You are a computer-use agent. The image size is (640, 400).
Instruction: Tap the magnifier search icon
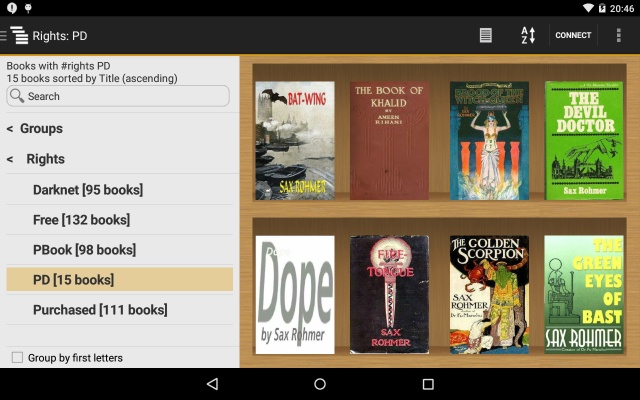pyautogui.click(x=17, y=96)
